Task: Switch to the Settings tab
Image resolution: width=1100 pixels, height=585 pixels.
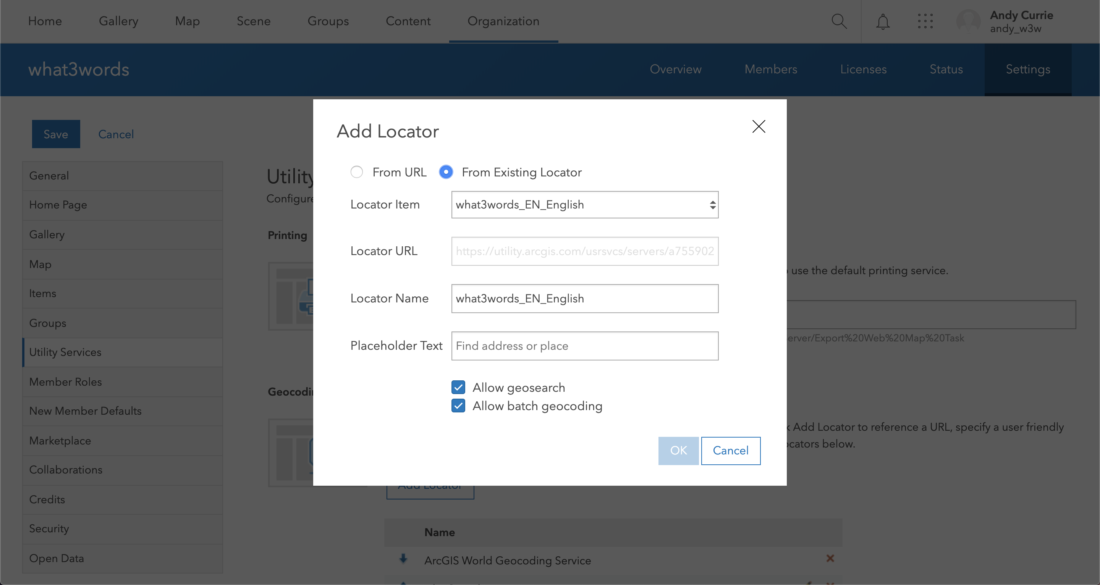Action: coord(1028,69)
